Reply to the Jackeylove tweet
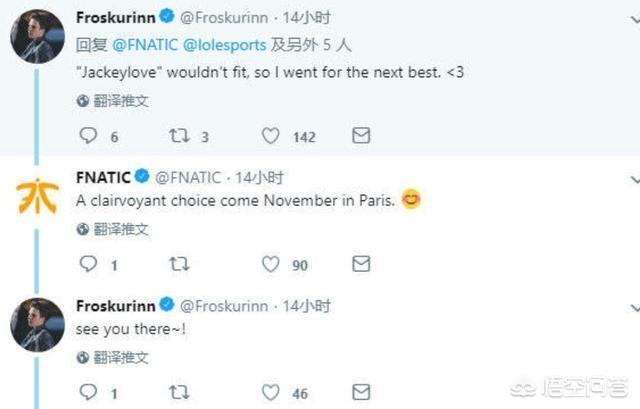Screen dimensions: 640x409 (88, 136)
